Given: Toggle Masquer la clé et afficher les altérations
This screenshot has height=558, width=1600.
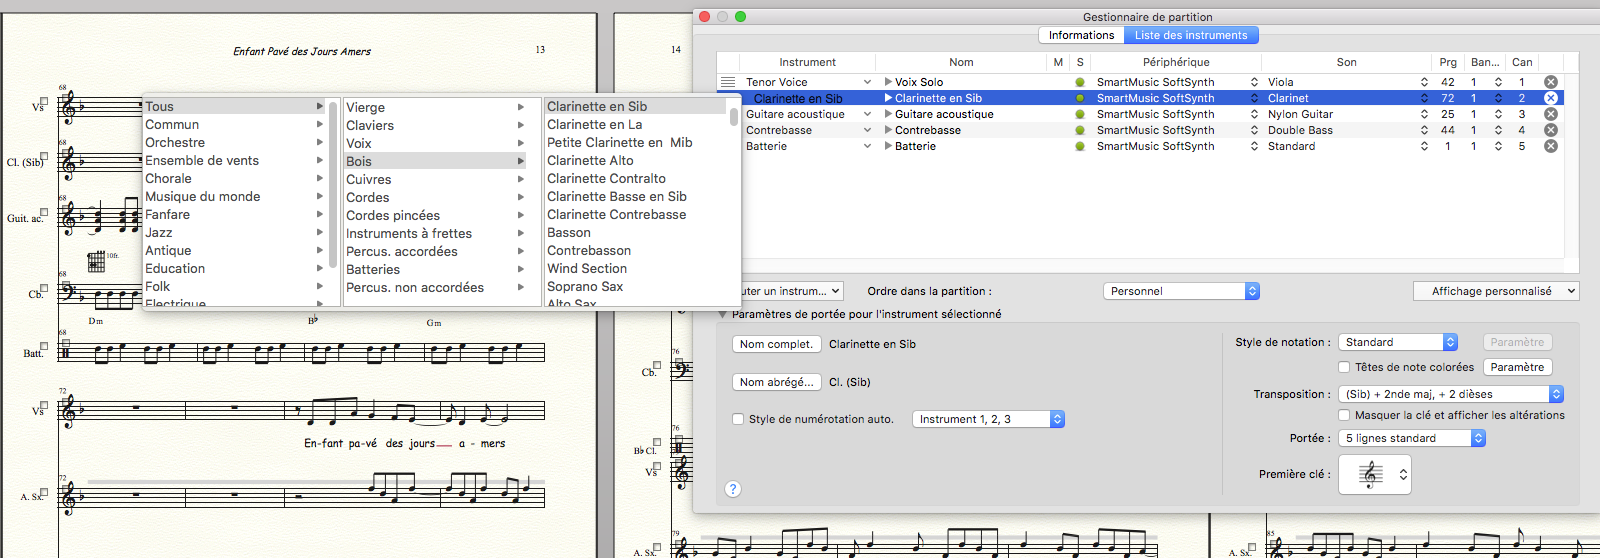Looking at the screenshot, I should (1344, 415).
